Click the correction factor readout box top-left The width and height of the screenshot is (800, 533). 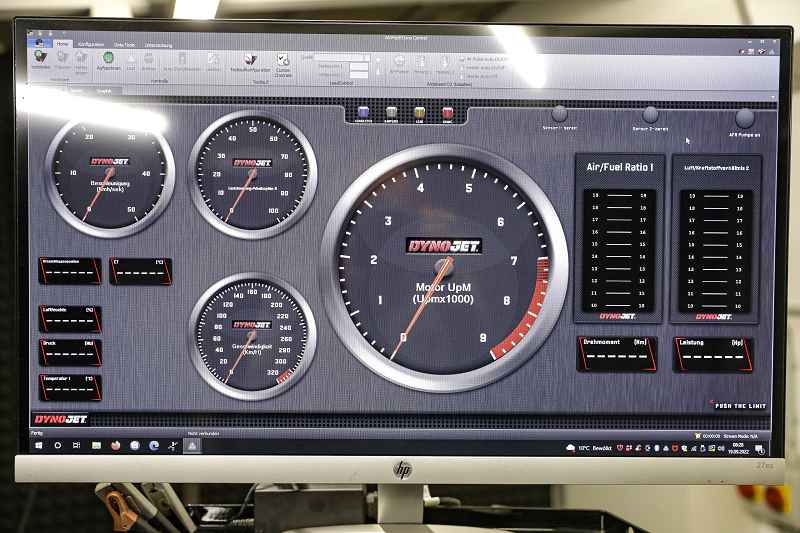70,271
